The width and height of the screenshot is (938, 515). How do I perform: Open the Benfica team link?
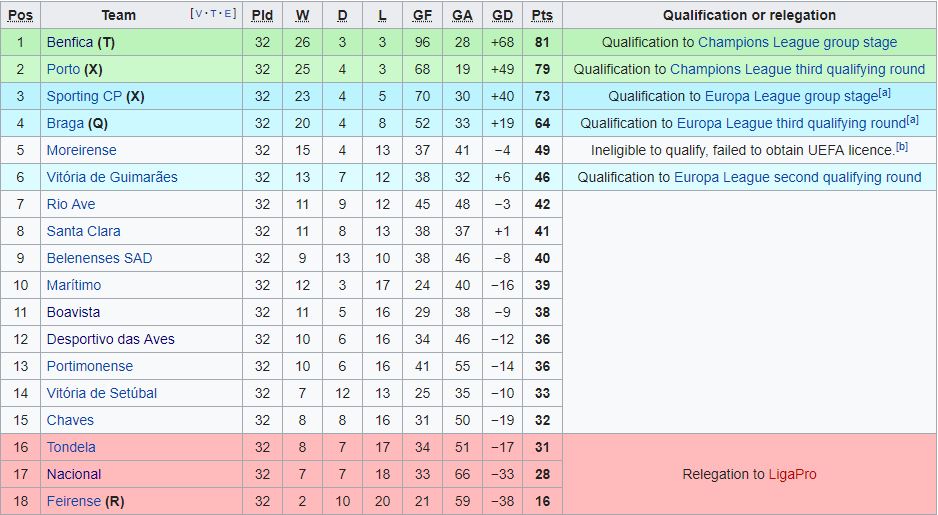pyautogui.click(x=69, y=42)
